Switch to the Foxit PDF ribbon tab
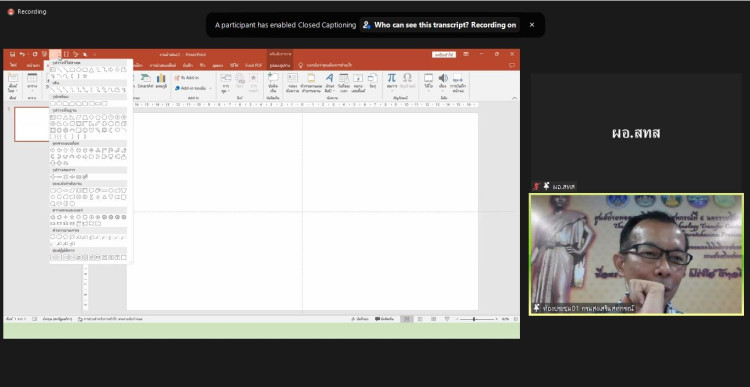Screen dimensions: 750x387 coord(254,65)
